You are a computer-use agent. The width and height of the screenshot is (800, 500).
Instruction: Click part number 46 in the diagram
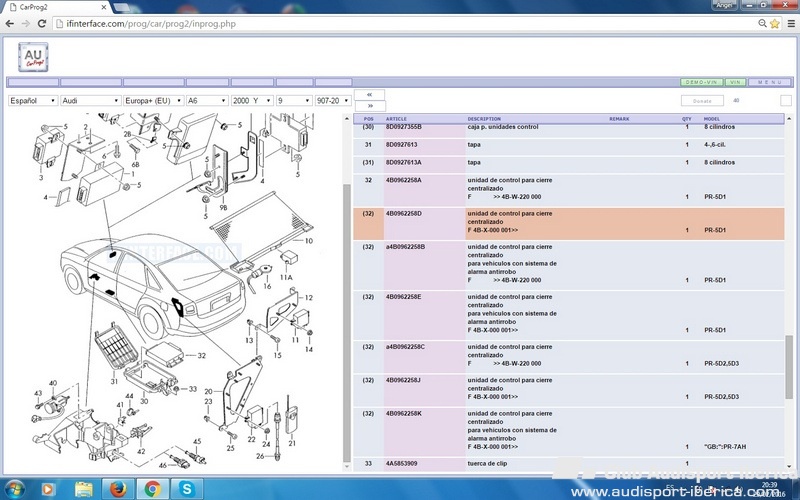pyautogui.click(x=163, y=465)
